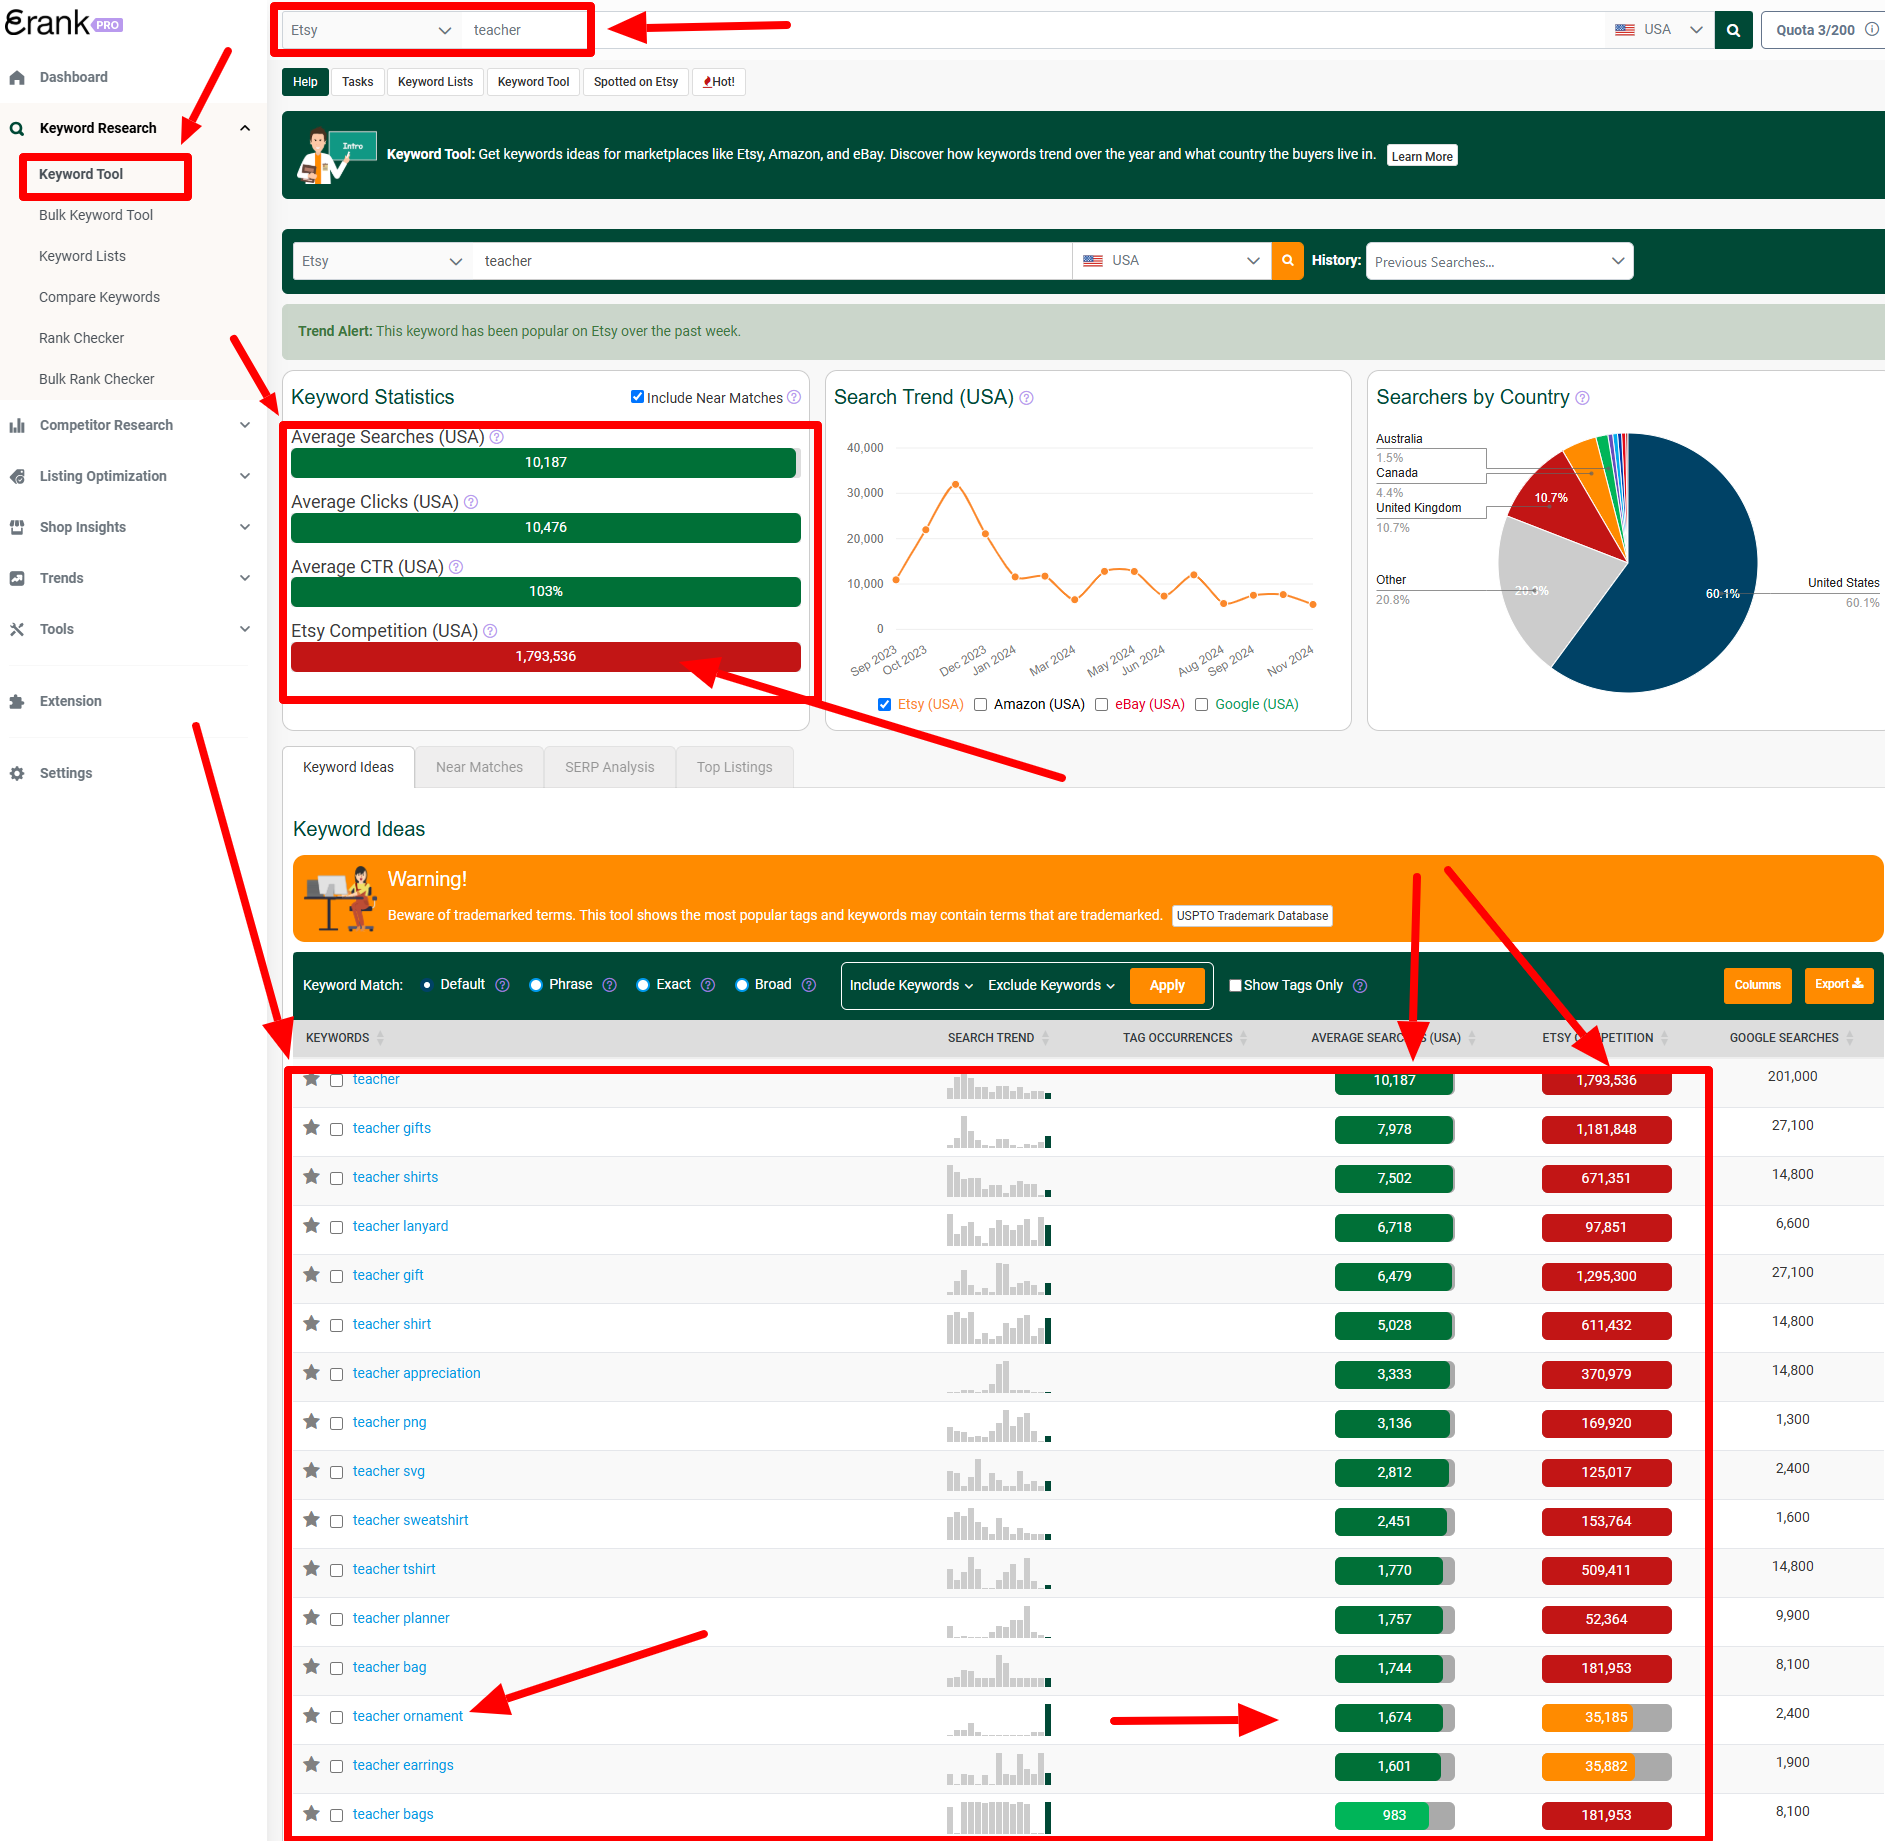
Task: Click the green top-bar search icon
Action: [1733, 30]
